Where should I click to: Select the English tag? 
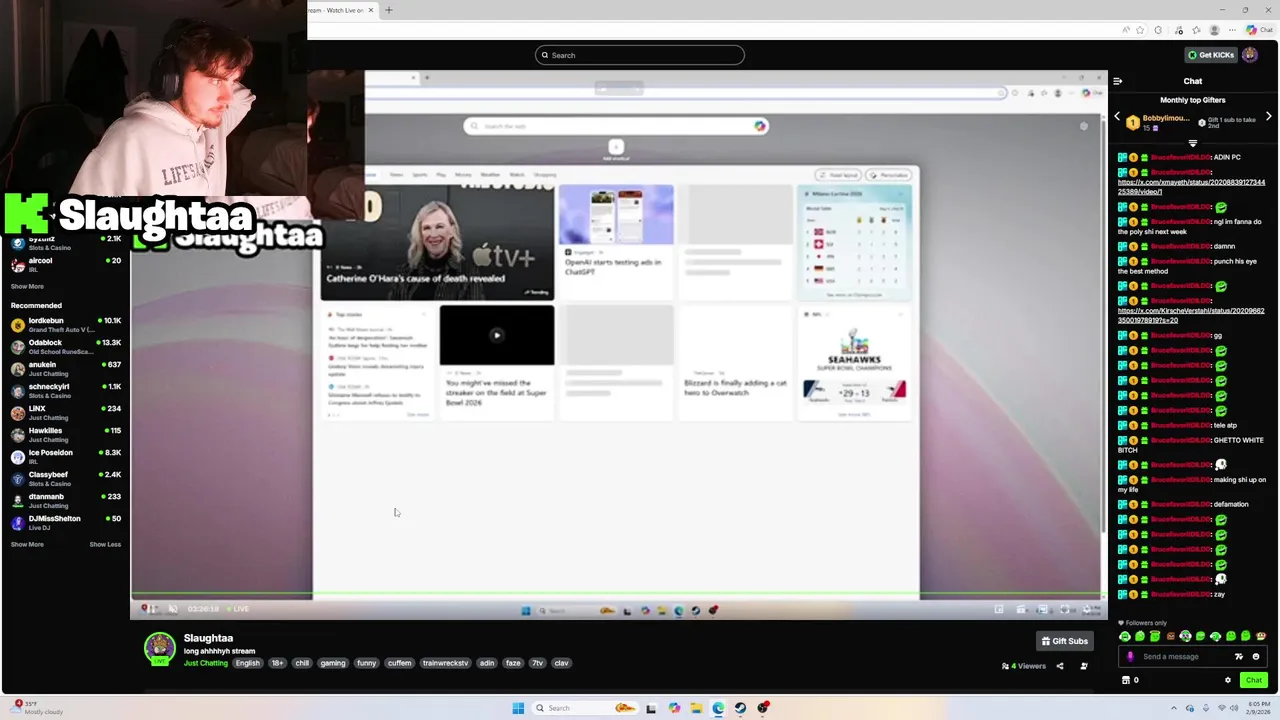(x=248, y=663)
